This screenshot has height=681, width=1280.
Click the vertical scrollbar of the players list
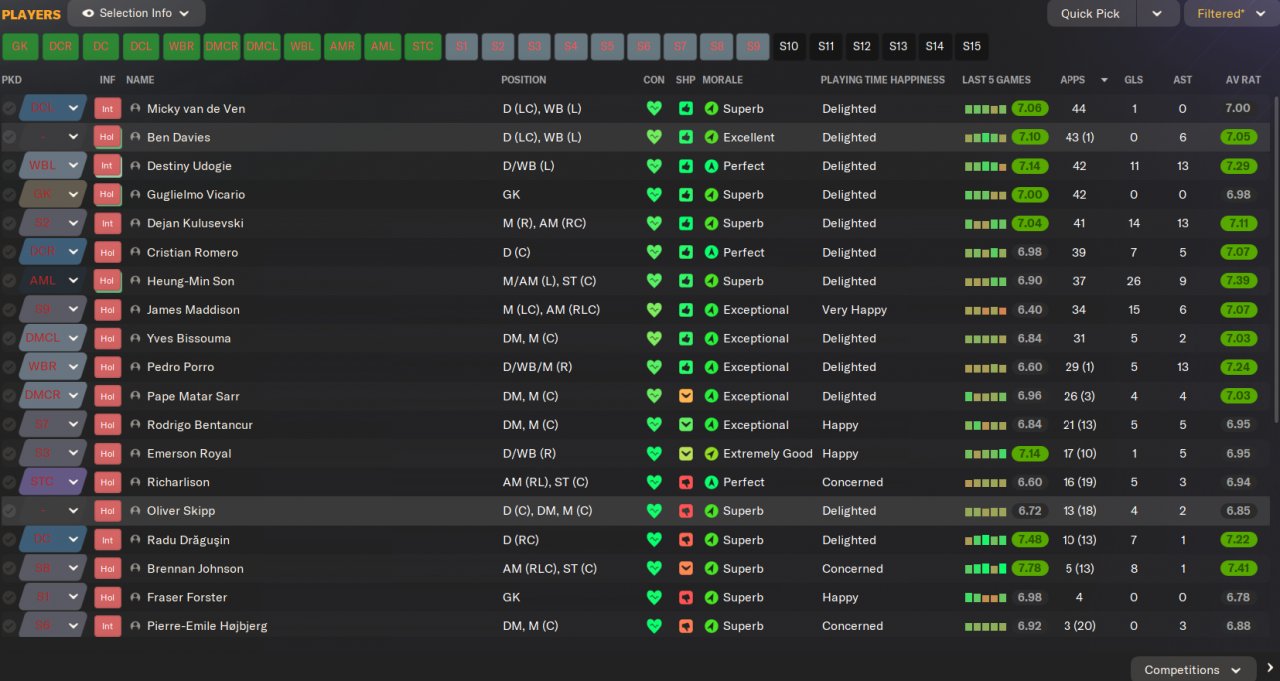click(x=1275, y=258)
